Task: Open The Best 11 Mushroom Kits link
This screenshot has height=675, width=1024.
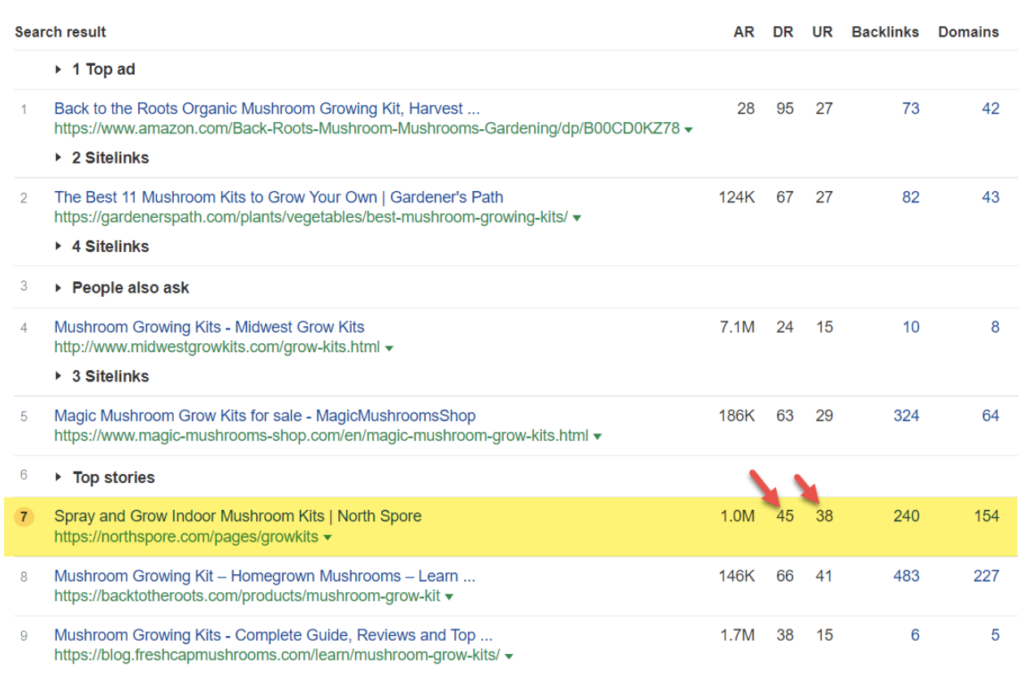Action: [279, 197]
